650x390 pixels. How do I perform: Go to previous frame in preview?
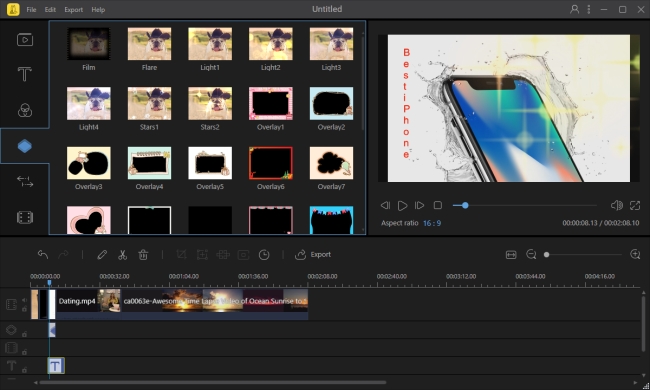point(385,205)
